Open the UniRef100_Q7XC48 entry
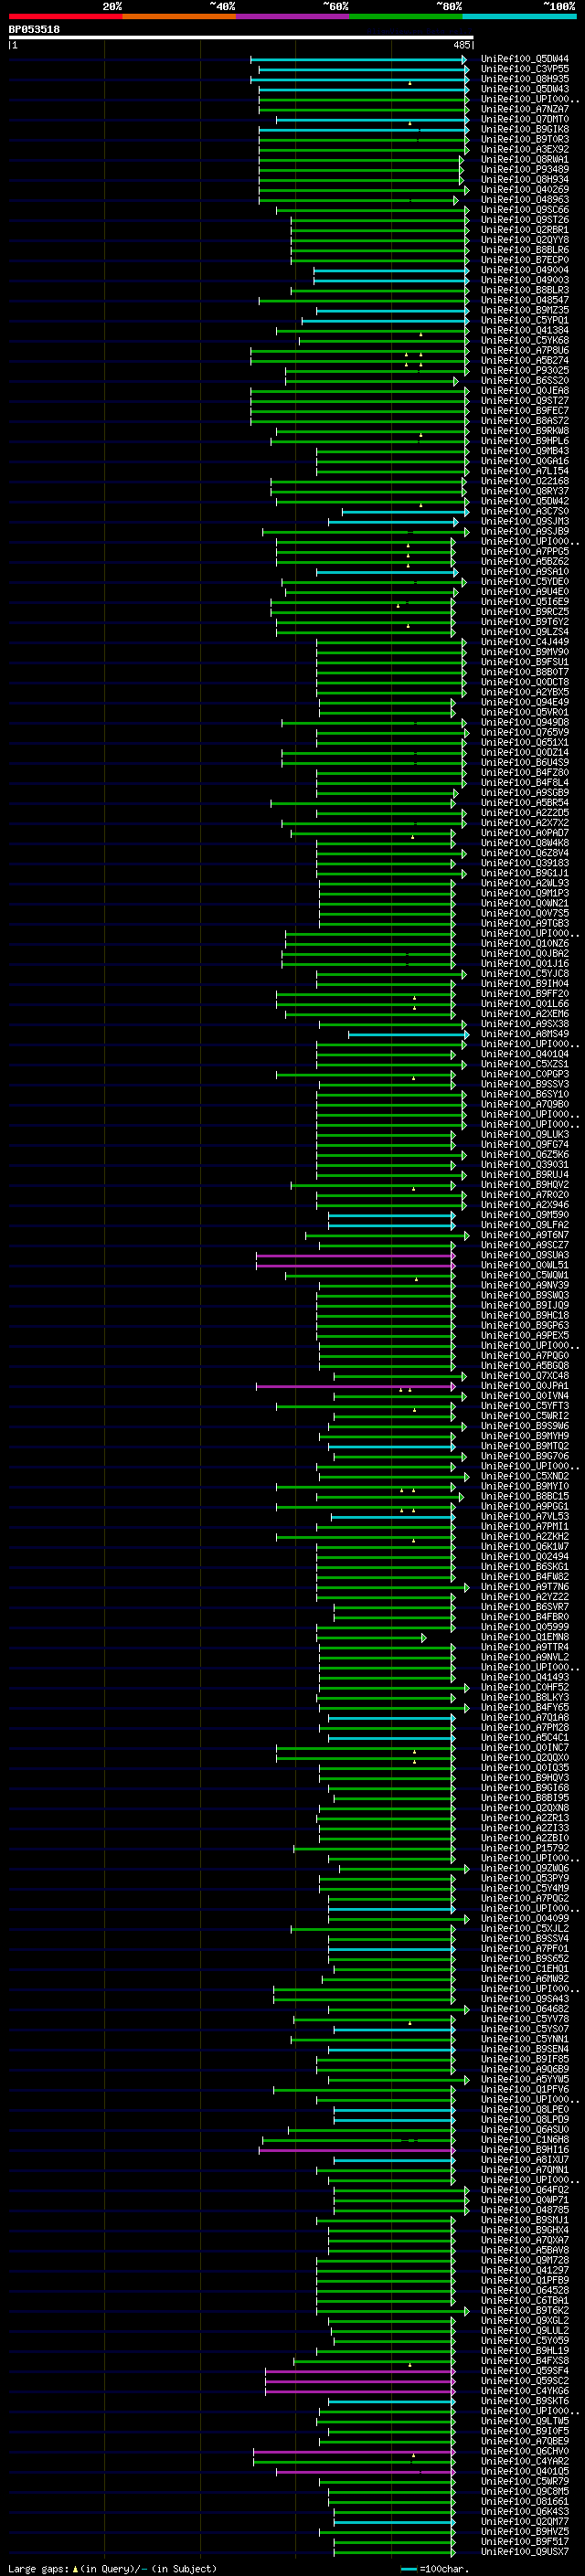The height and width of the screenshot is (2576, 585). [524, 1375]
